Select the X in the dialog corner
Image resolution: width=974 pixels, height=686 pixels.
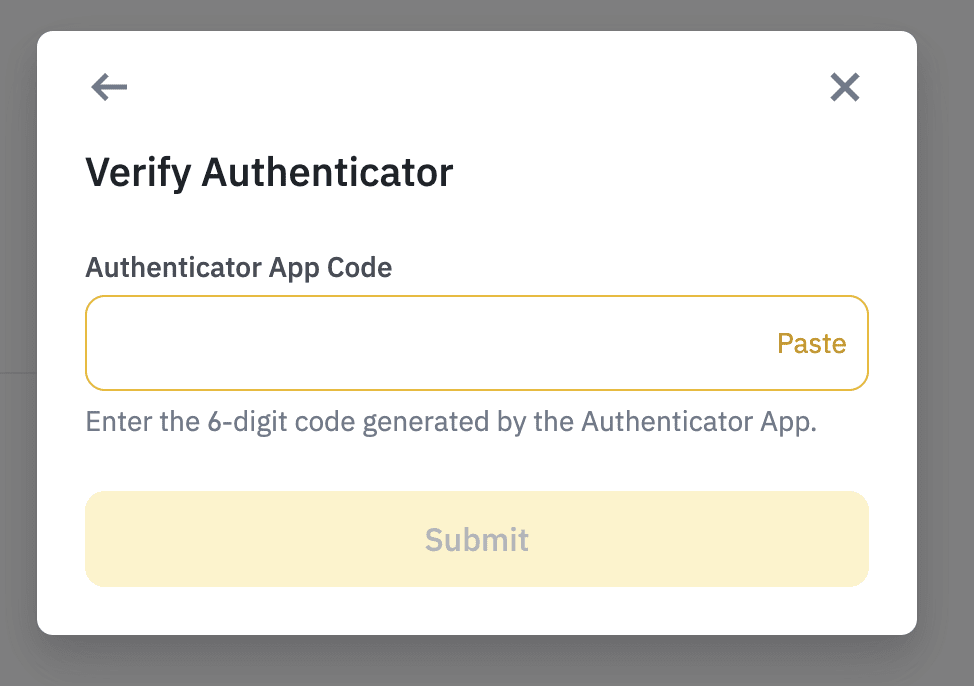[x=845, y=88]
